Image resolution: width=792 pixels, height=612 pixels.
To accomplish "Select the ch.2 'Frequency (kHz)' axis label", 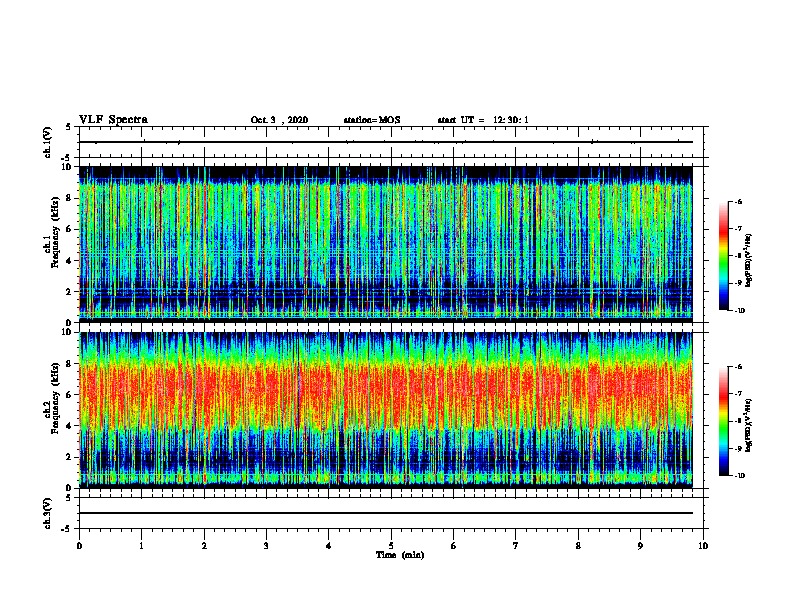I will tap(55, 398).
